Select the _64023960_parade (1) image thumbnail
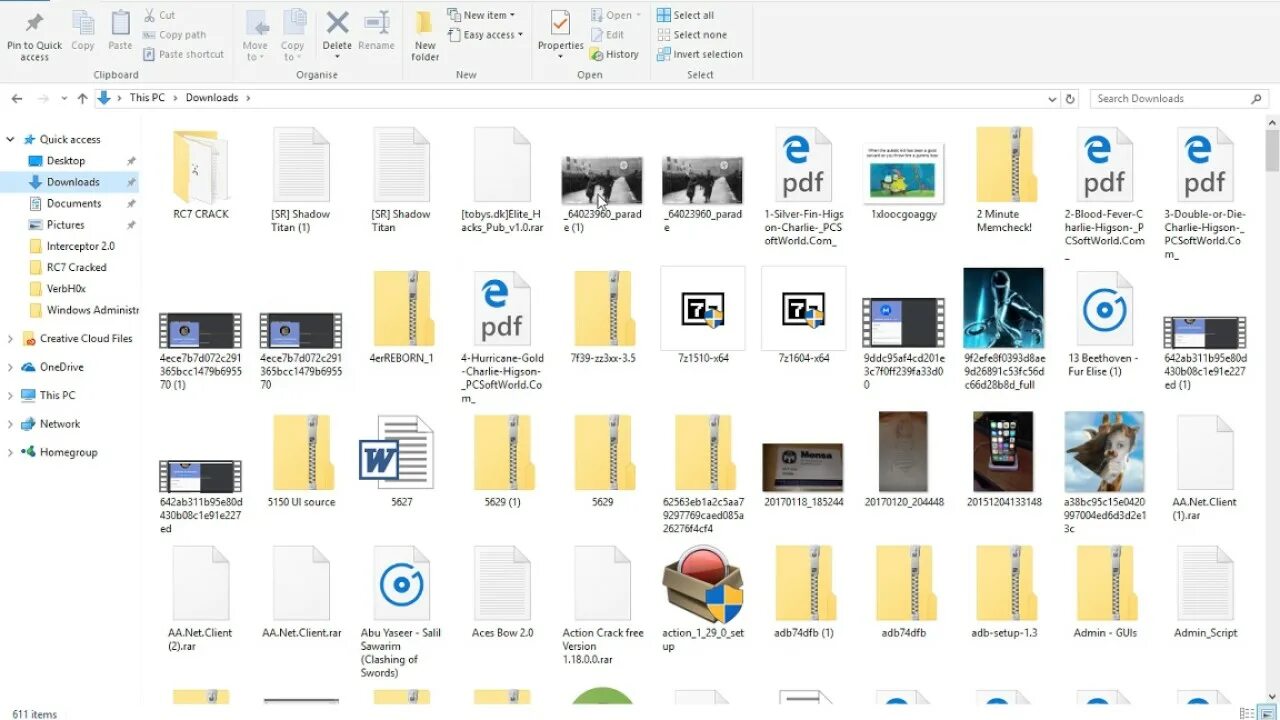The height and width of the screenshot is (720, 1280). [602, 180]
